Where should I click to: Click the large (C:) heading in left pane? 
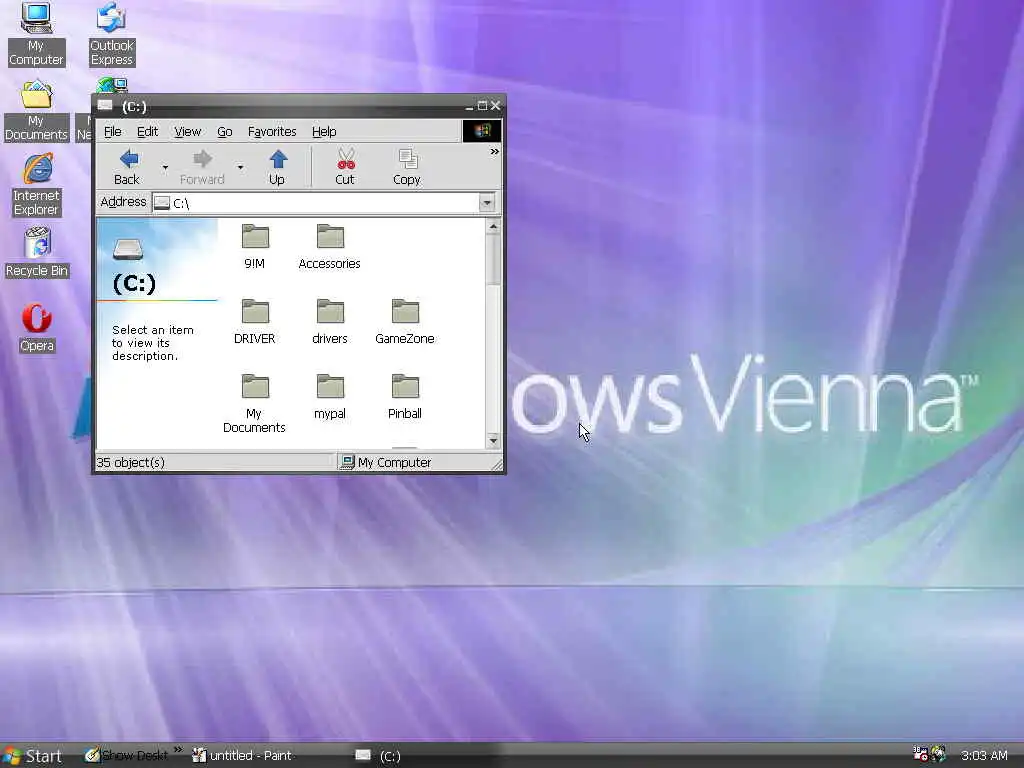point(134,283)
